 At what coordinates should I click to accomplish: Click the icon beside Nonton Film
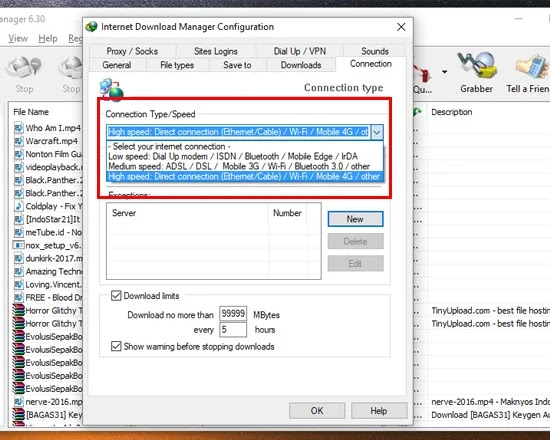pyautogui.click(x=19, y=154)
